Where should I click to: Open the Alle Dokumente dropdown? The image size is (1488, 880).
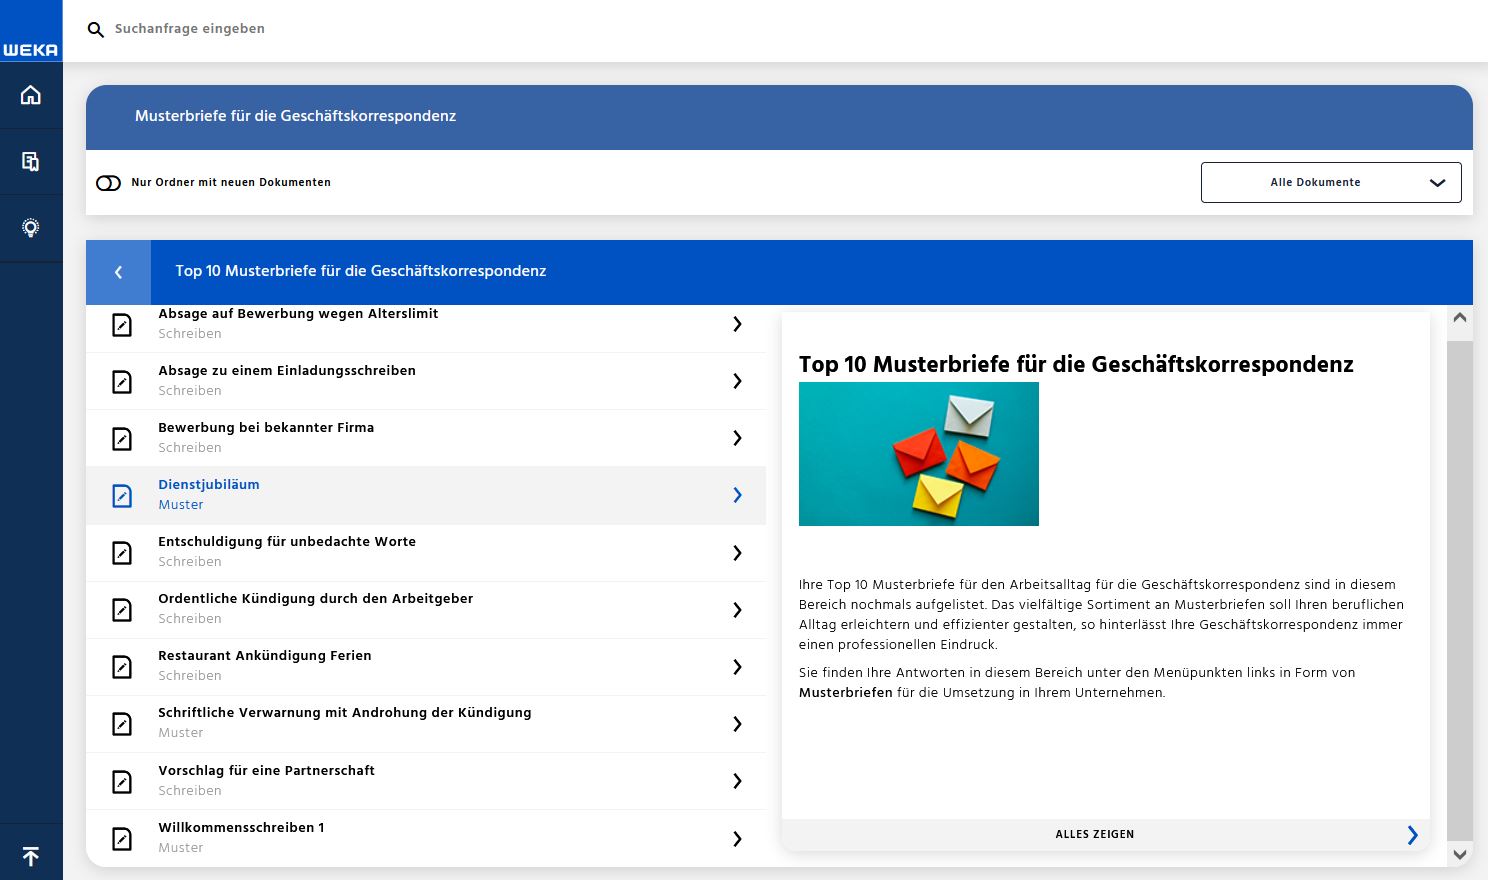pyautogui.click(x=1330, y=183)
